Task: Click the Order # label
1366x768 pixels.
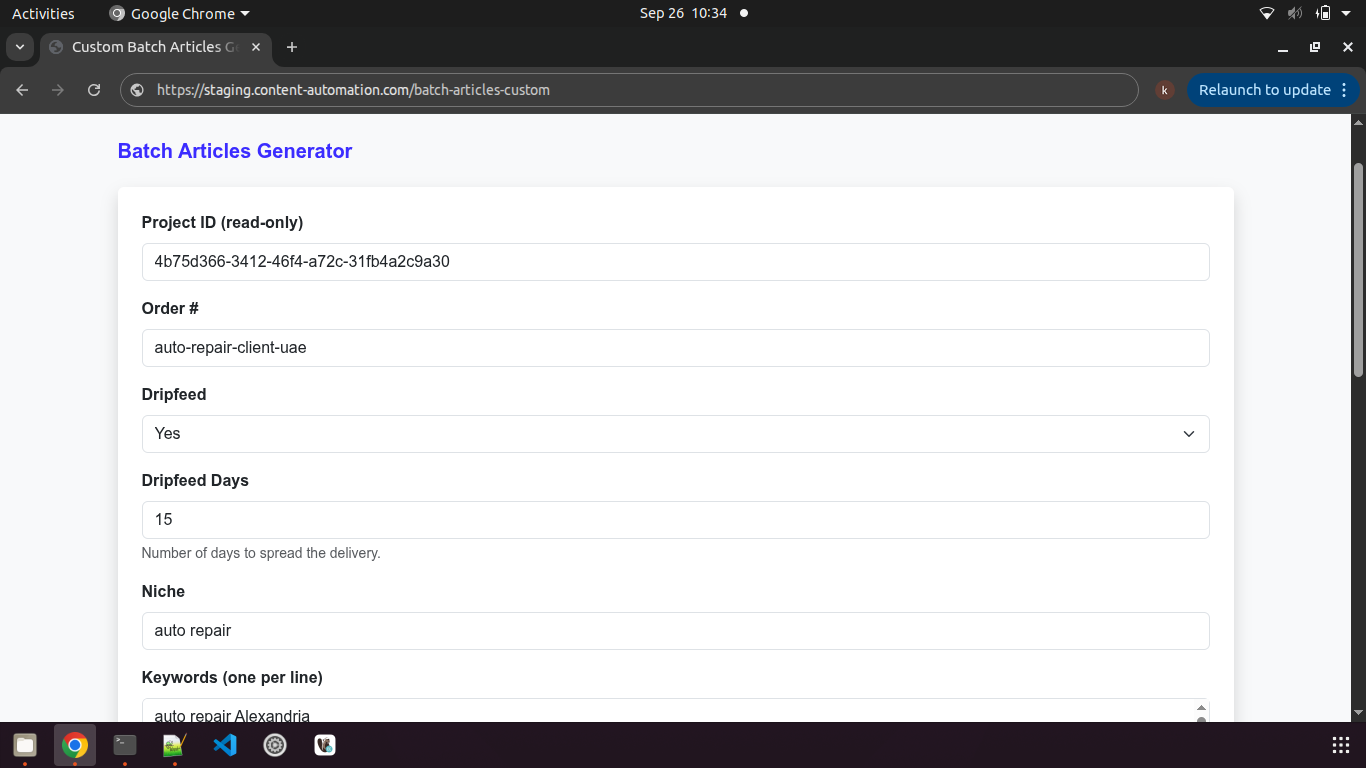Action: [x=170, y=308]
